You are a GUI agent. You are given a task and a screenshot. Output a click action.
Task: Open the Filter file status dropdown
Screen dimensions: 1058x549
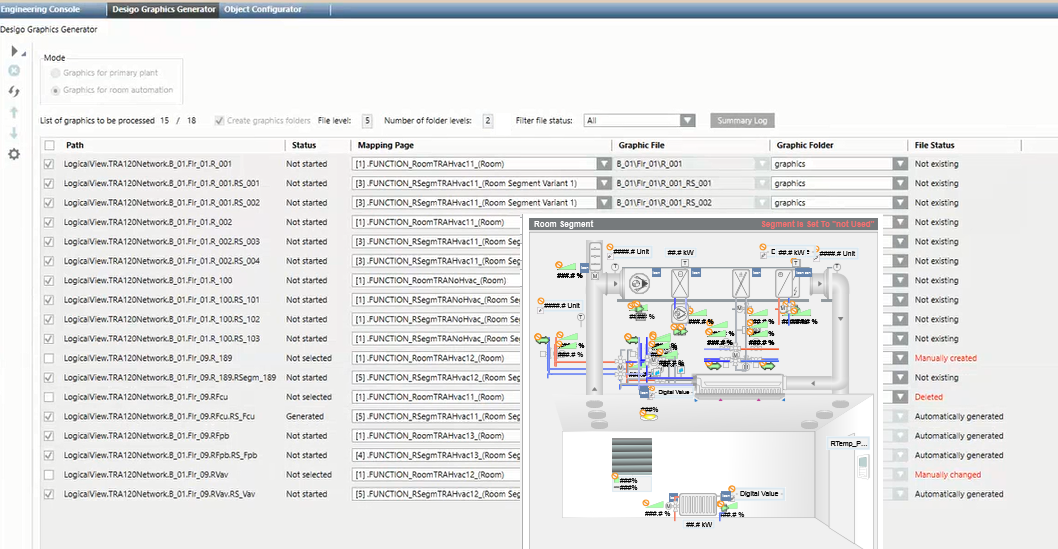click(687, 121)
